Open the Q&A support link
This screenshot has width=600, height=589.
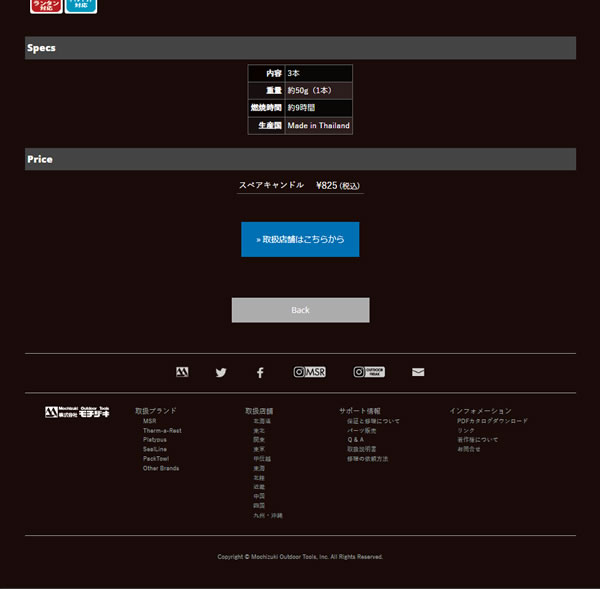[356, 440]
